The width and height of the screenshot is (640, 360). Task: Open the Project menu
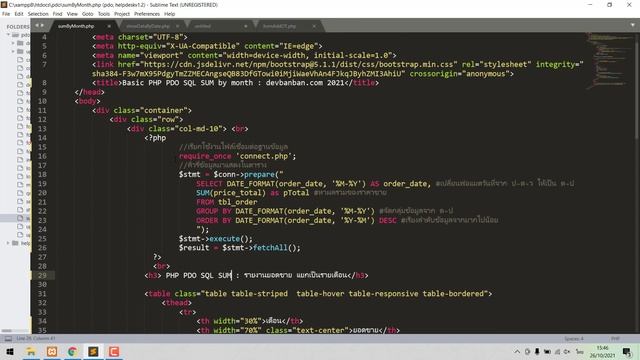pos(122,13)
